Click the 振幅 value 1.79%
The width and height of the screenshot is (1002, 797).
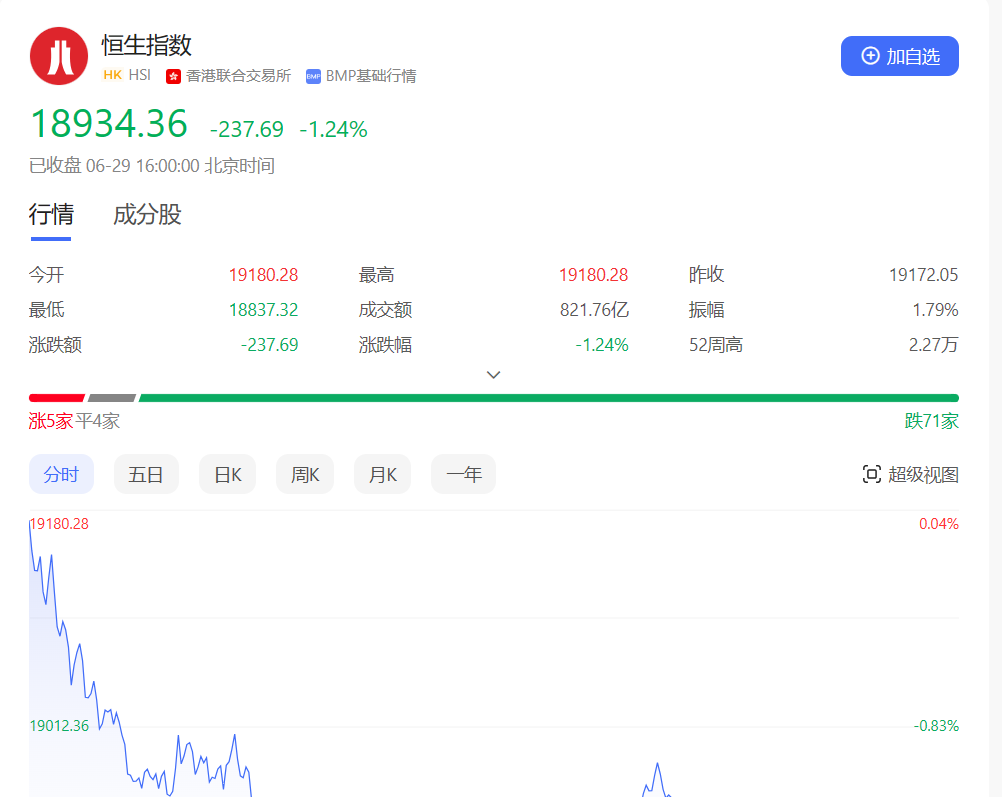click(x=935, y=310)
